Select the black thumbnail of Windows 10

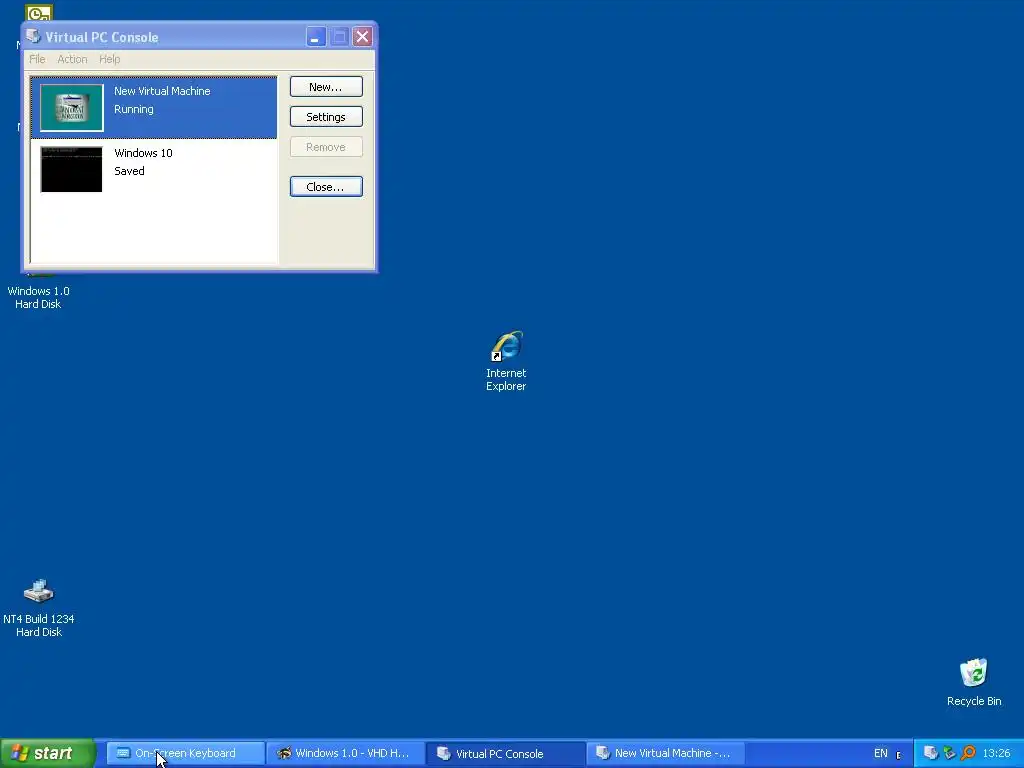(x=72, y=169)
